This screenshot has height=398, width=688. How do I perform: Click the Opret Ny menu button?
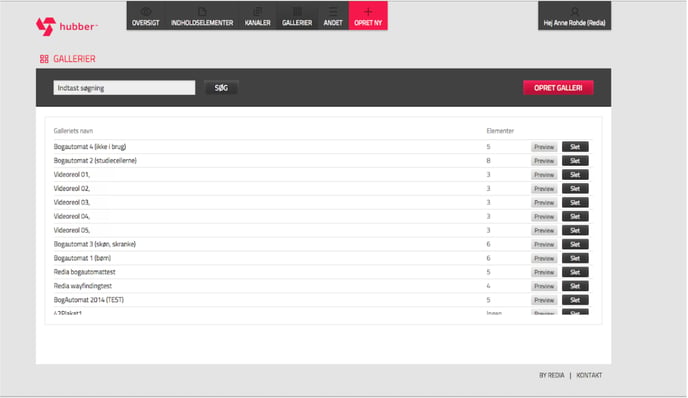click(368, 16)
